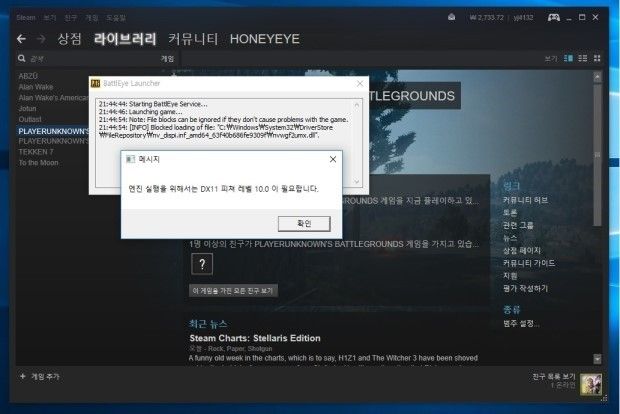Viewport: 620px width, 414px height.
Task: Click the 메시지 dialog title icon
Action: tap(130, 159)
